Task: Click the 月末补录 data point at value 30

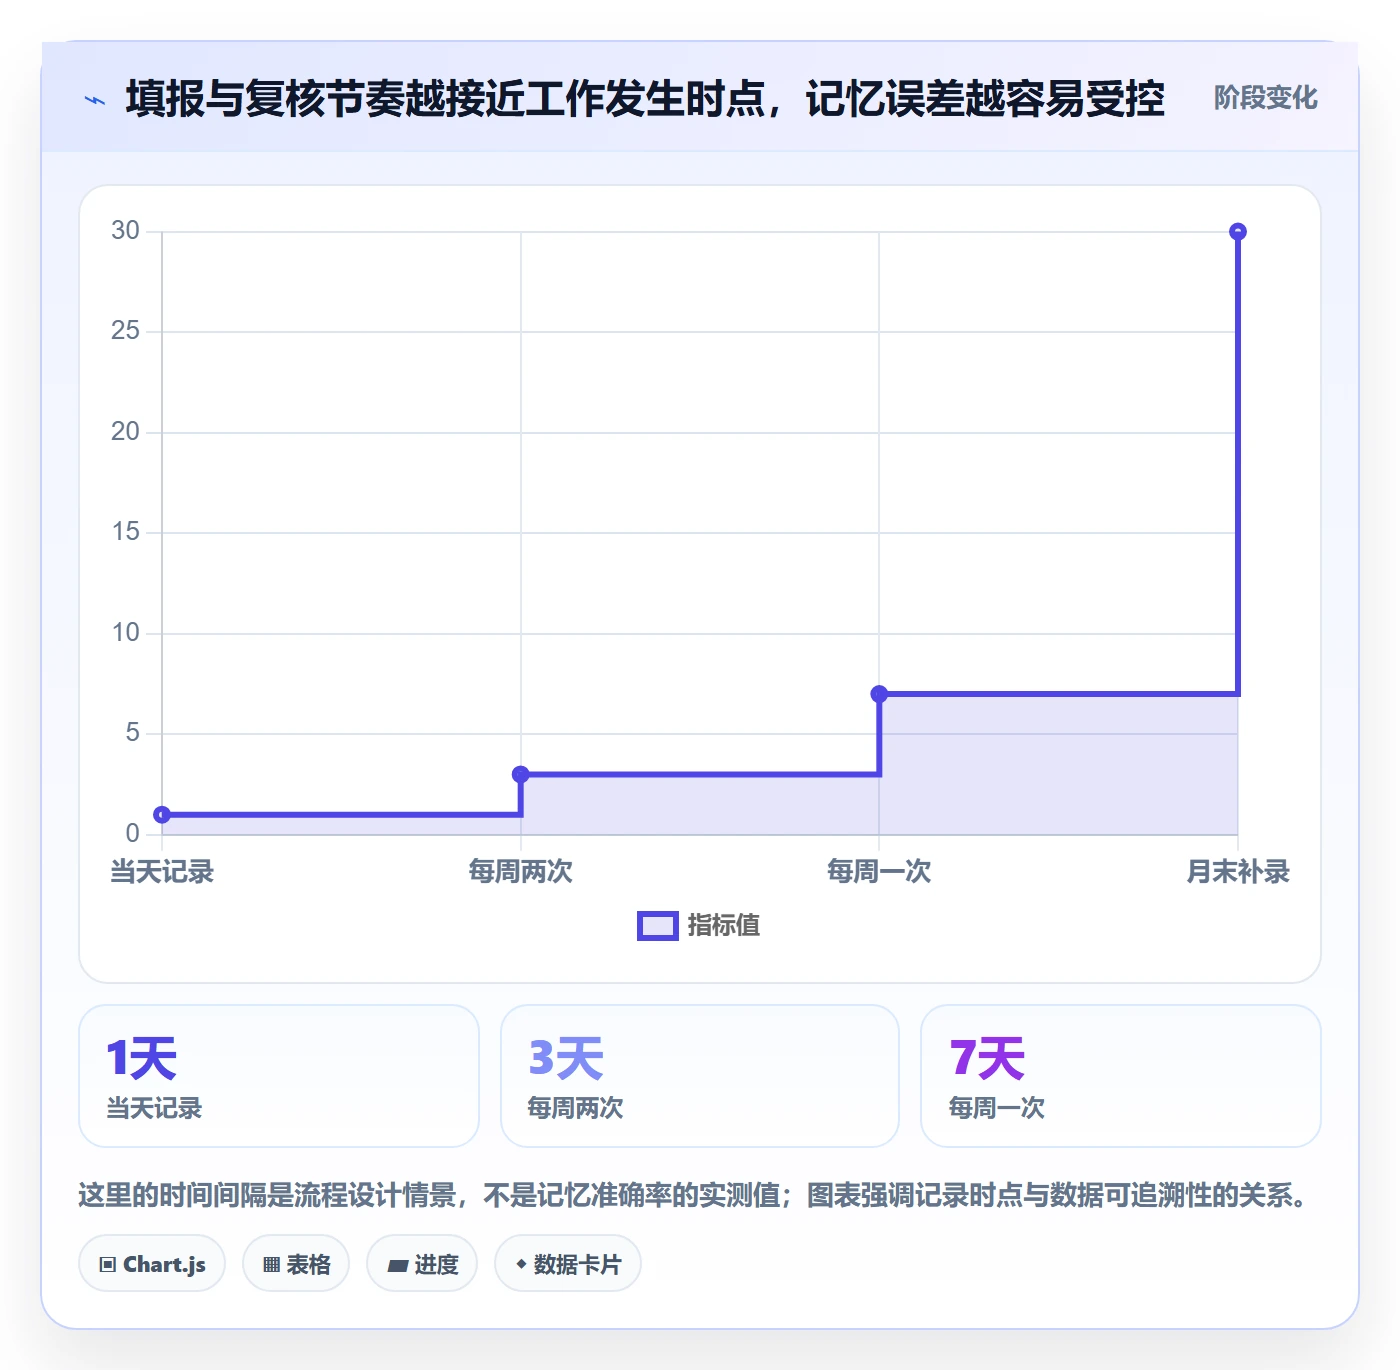Action: pos(1238,231)
